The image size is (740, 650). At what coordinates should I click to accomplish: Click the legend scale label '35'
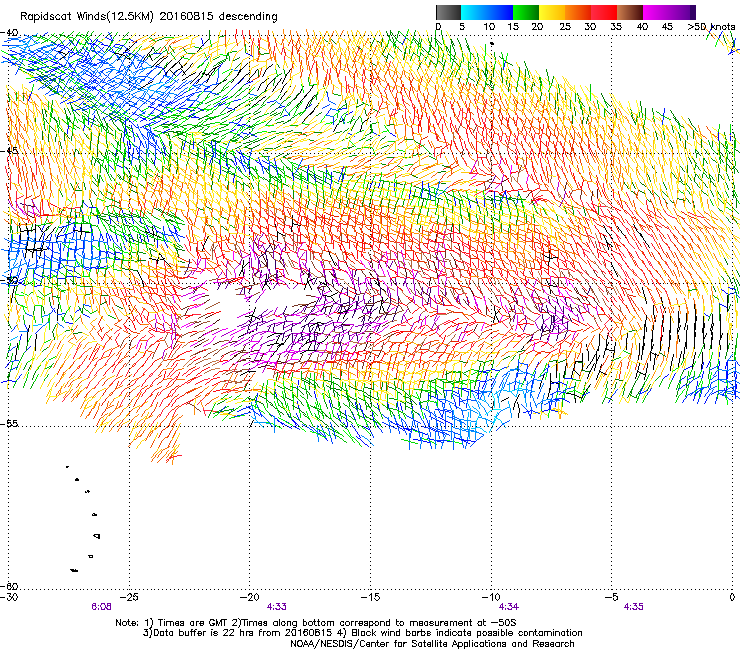(x=616, y=27)
